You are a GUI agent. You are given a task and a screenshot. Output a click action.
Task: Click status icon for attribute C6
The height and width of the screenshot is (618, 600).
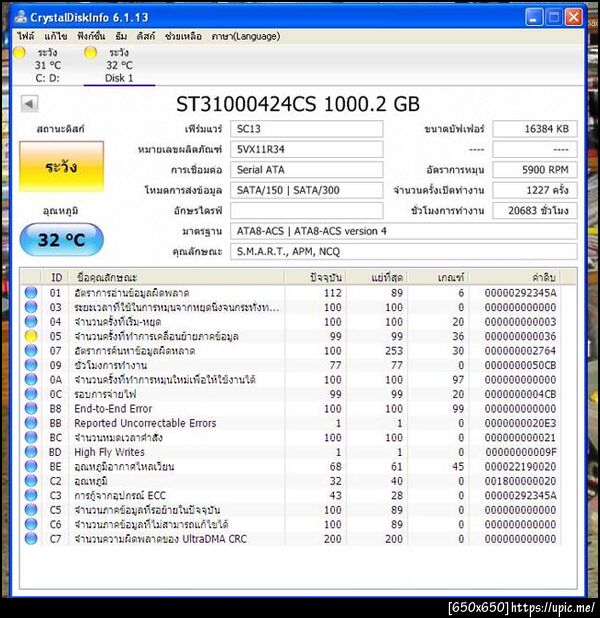pyautogui.click(x=31, y=524)
